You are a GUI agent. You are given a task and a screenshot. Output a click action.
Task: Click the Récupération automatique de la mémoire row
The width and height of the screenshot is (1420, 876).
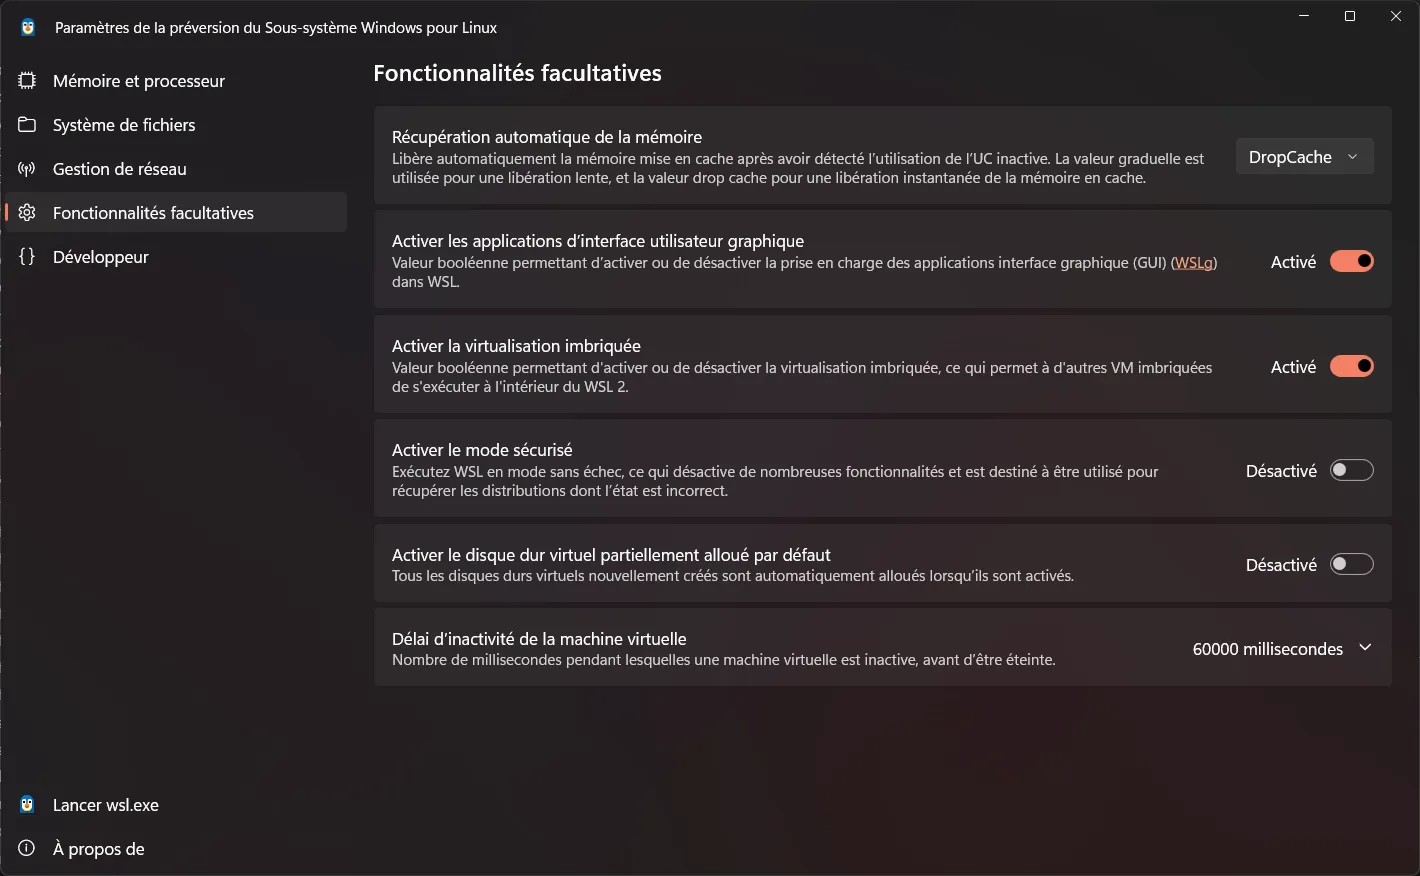800,156
